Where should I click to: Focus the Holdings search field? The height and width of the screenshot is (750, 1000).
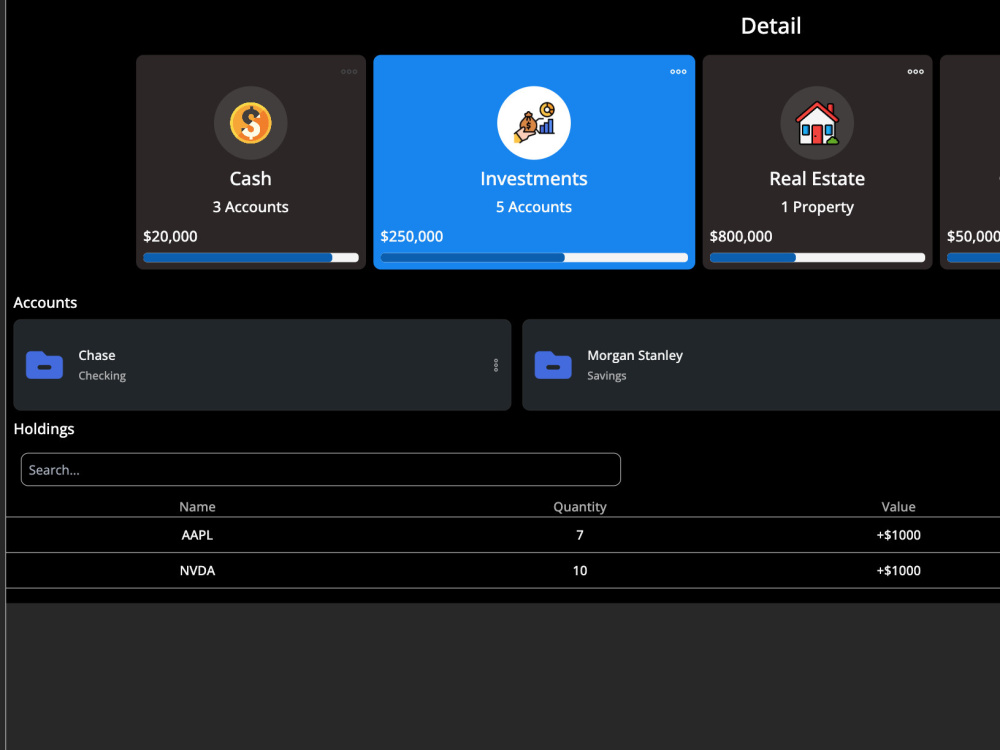(321, 469)
